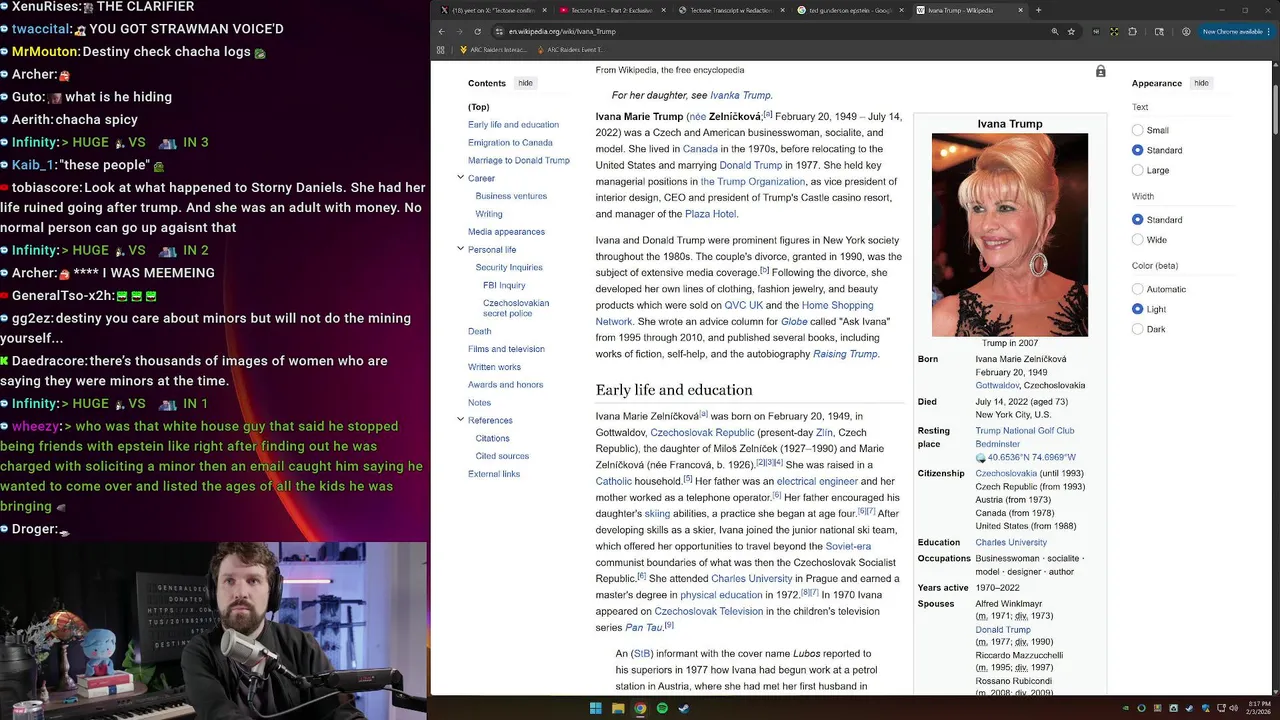Open the QVC UK link
Image resolution: width=1280 pixels, height=720 pixels.
coord(743,305)
